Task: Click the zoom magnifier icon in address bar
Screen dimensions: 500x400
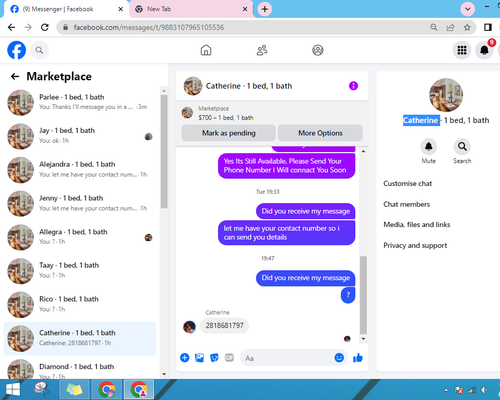Action: pyautogui.click(x=434, y=27)
